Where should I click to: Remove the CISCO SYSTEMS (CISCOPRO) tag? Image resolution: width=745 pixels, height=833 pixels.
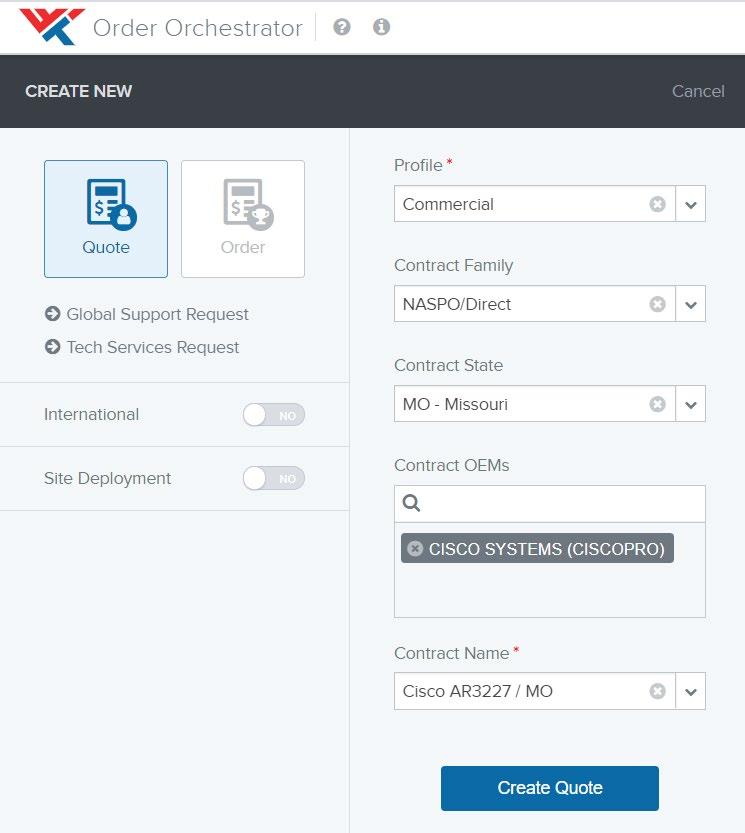click(415, 548)
